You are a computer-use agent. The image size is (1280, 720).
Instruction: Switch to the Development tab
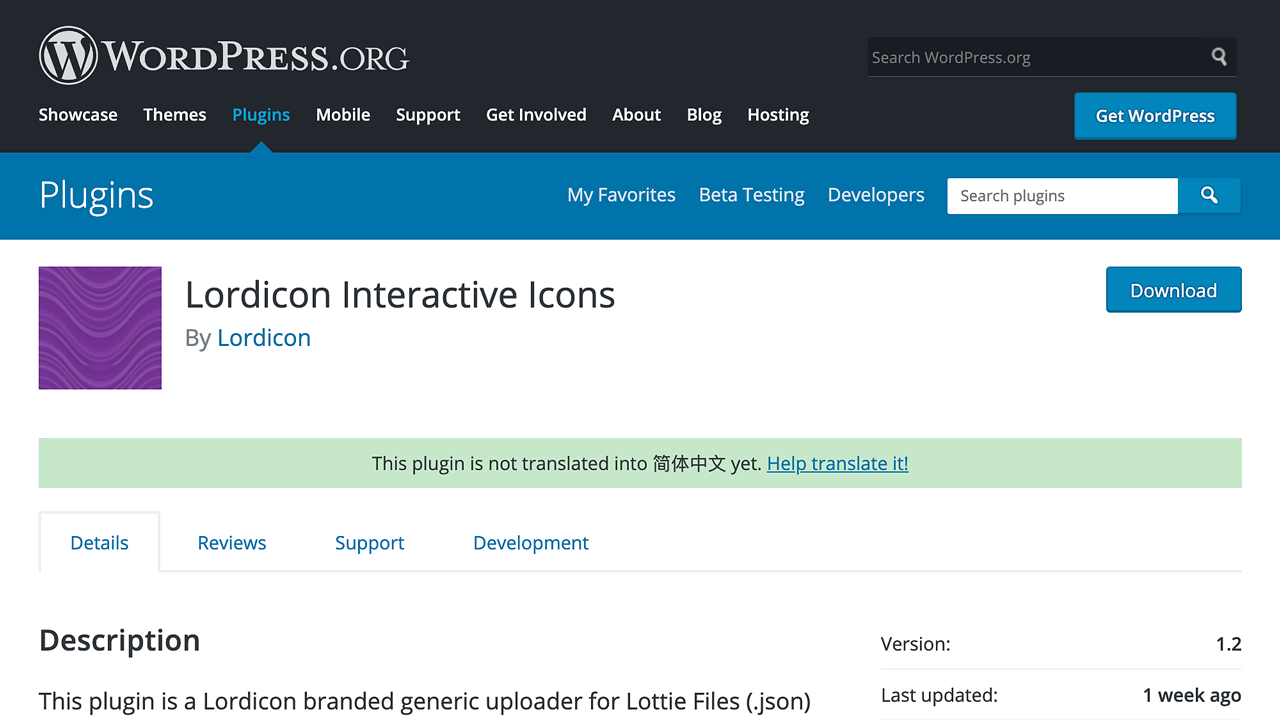point(530,543)
